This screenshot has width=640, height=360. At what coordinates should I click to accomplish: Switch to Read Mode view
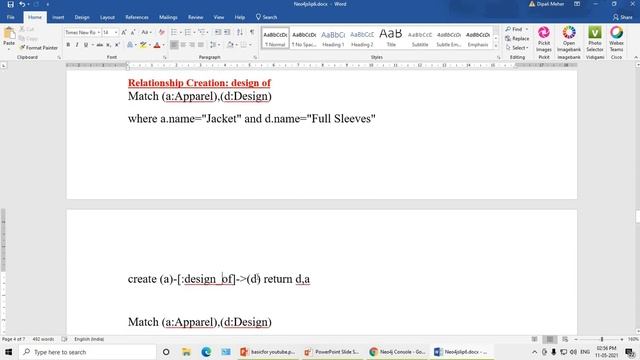click(534, 339)
